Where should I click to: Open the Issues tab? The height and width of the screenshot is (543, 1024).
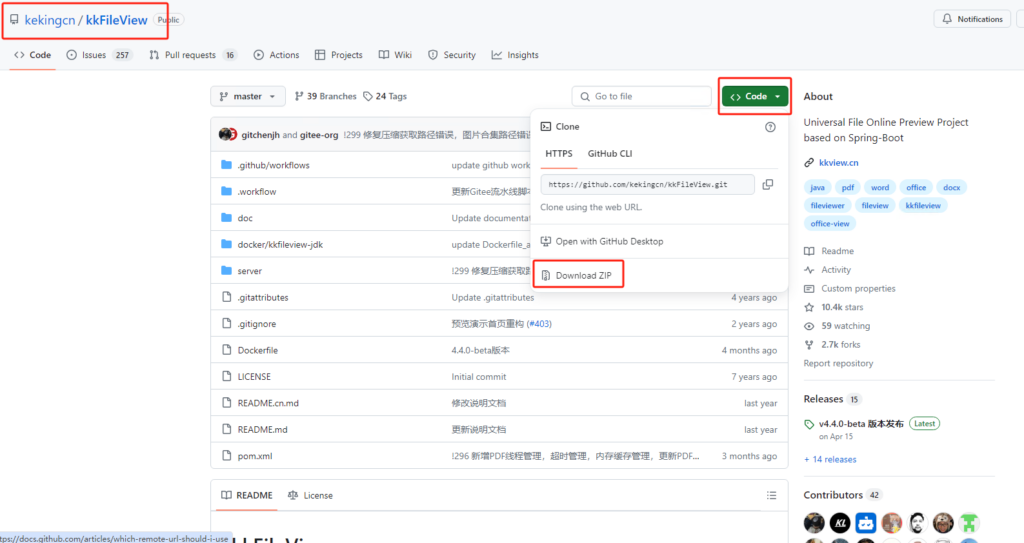click(99, 55)
